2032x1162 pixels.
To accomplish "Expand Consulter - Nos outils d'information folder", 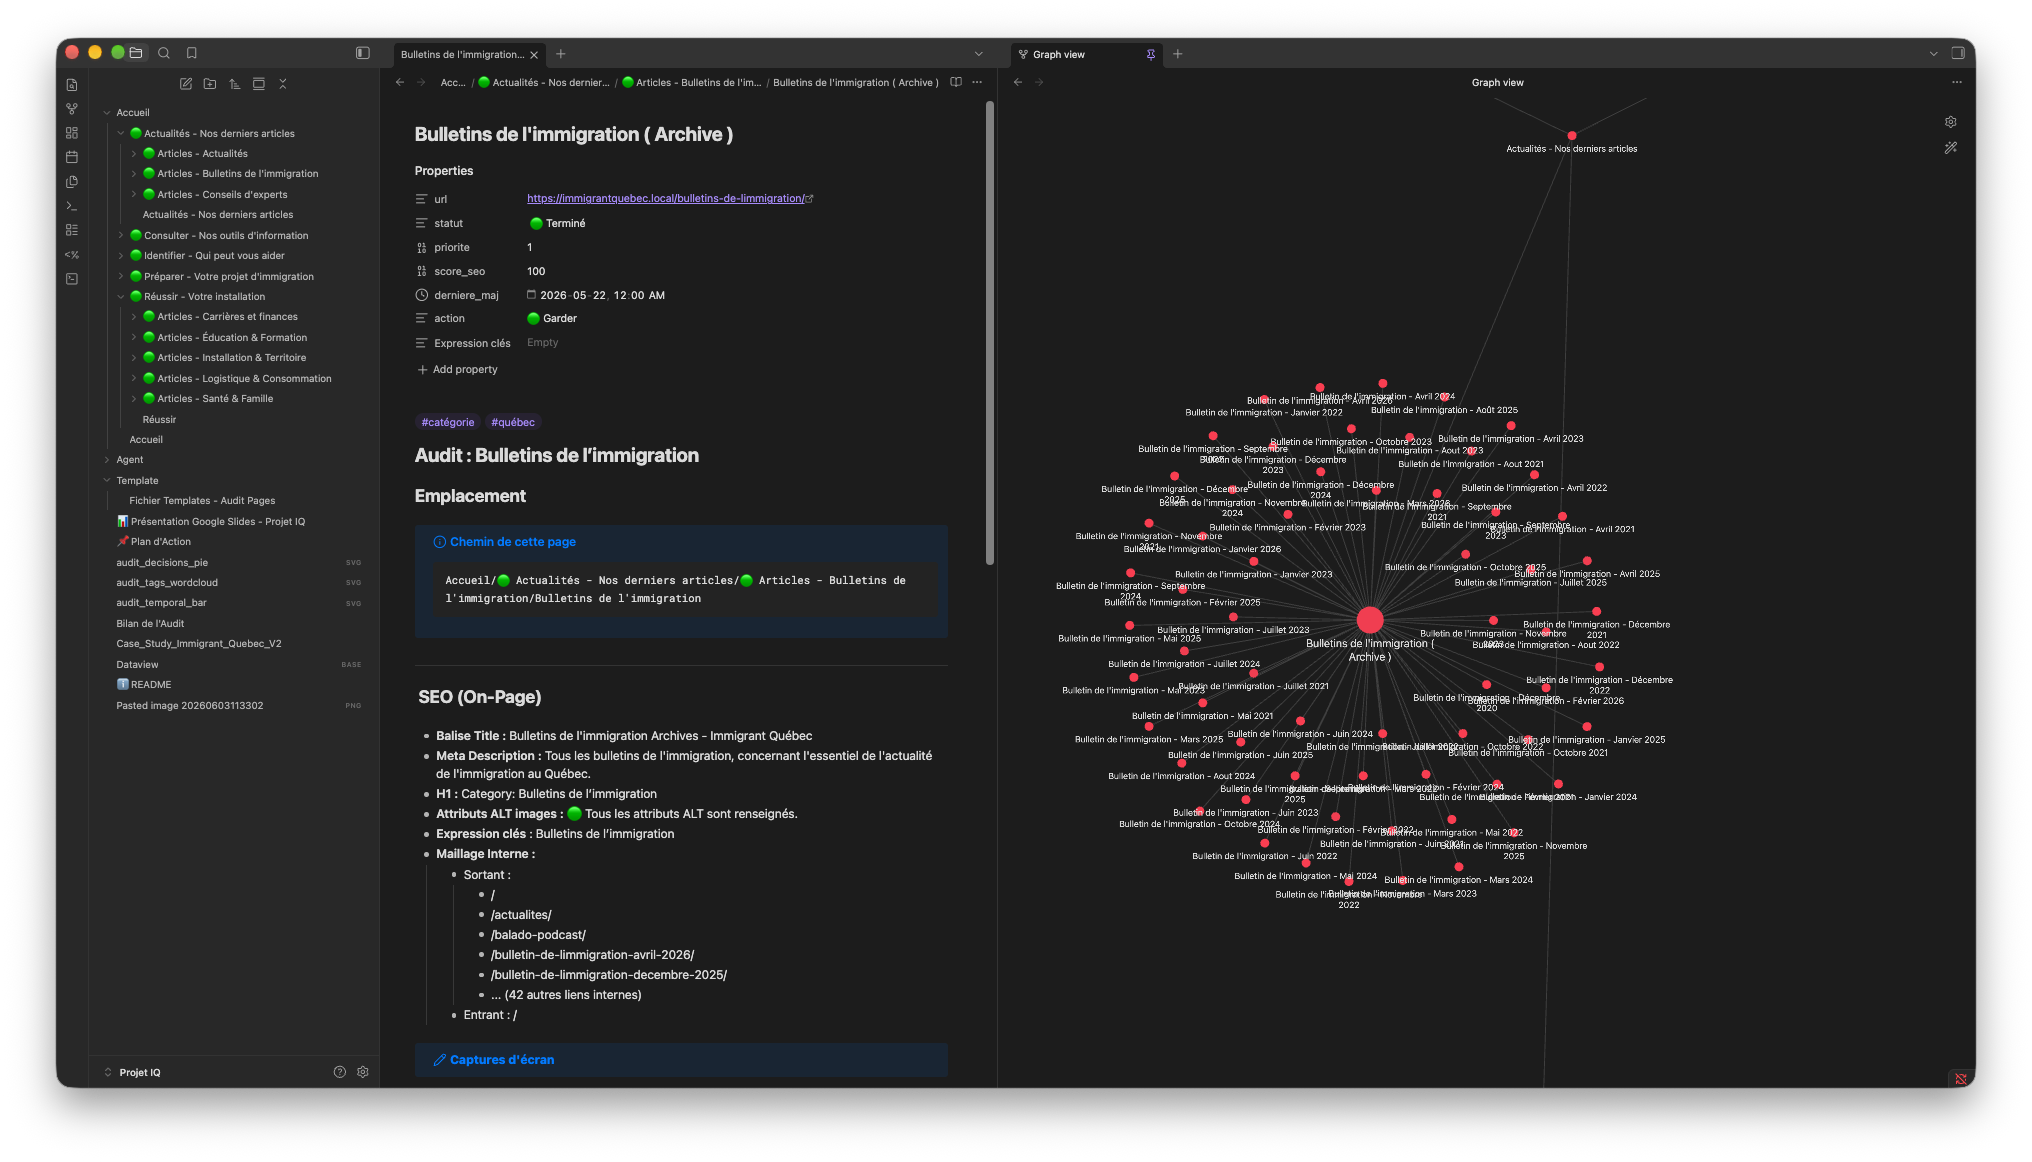I will (121, 236).
